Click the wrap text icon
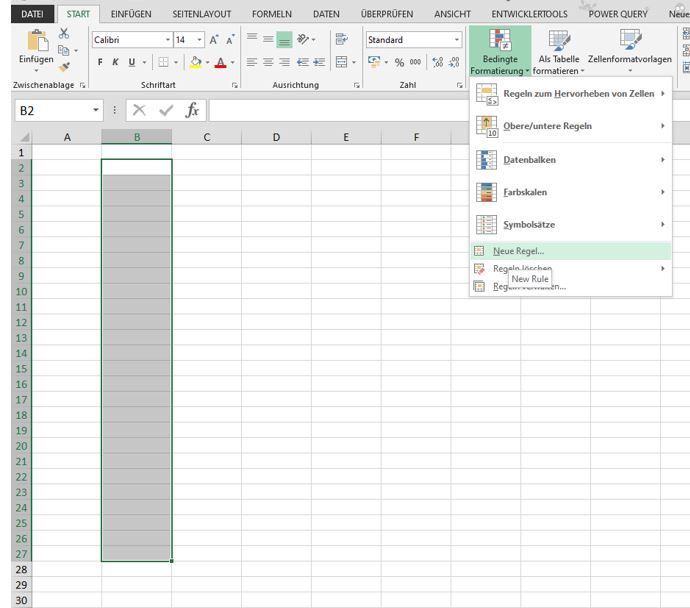This screenshot has height=608, width=690. click(341, 39)
